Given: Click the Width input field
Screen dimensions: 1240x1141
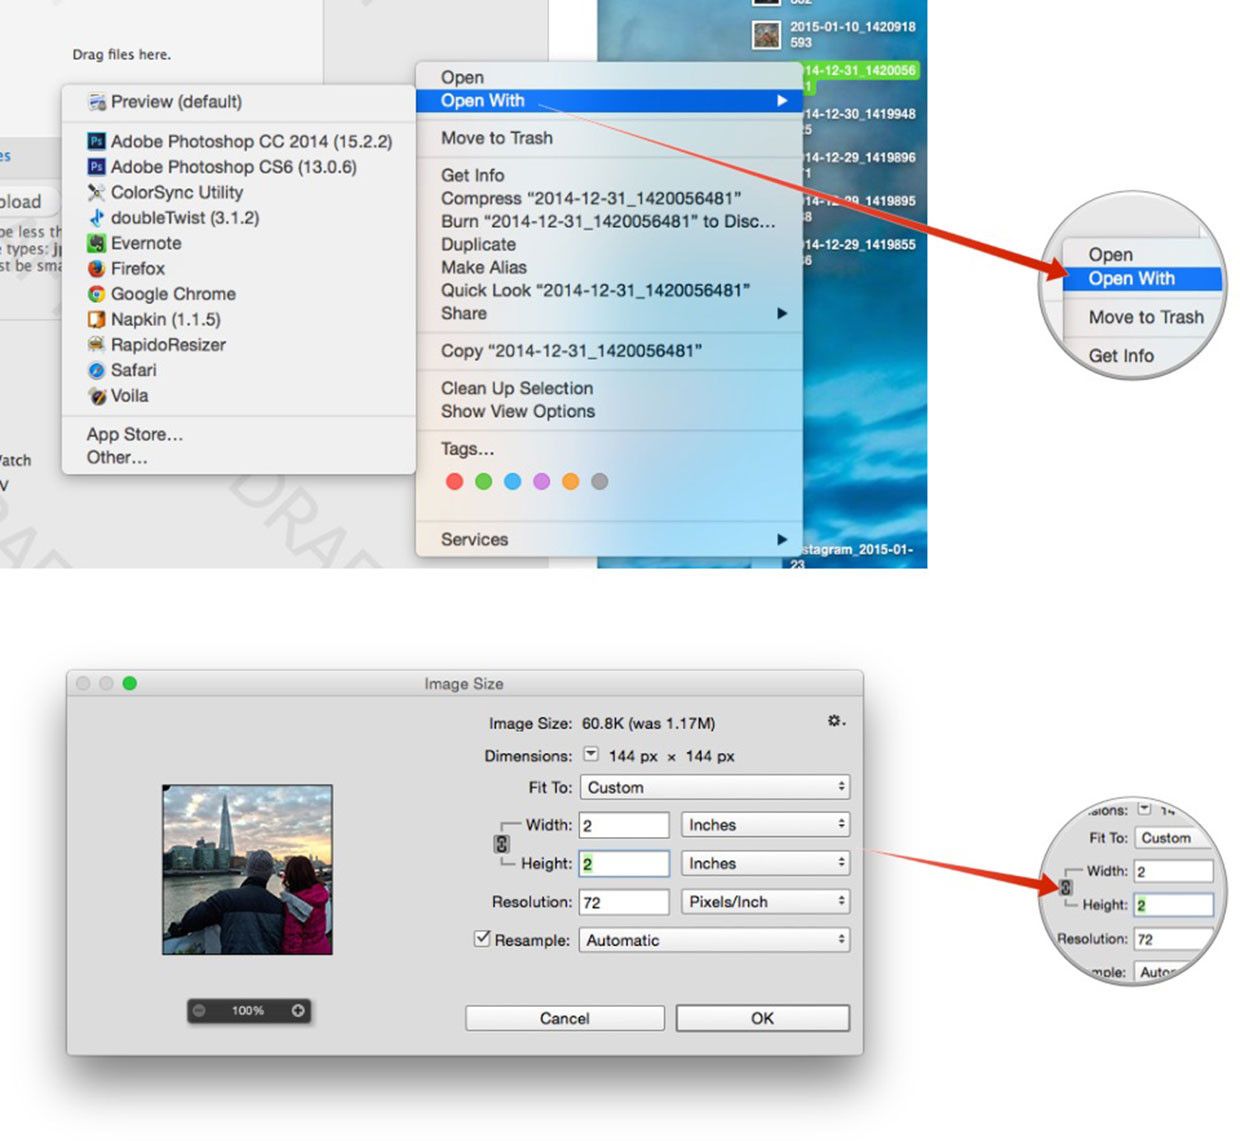Looking at the screenshot, I should pyautogui.click(x=624, y=825).
